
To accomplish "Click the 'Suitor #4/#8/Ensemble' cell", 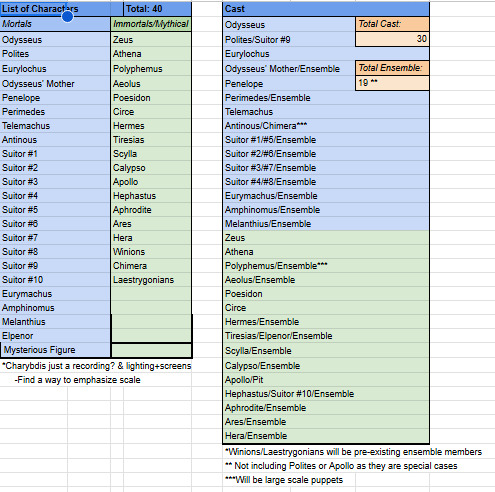I will pyautogui.click(x=326, y=182).
